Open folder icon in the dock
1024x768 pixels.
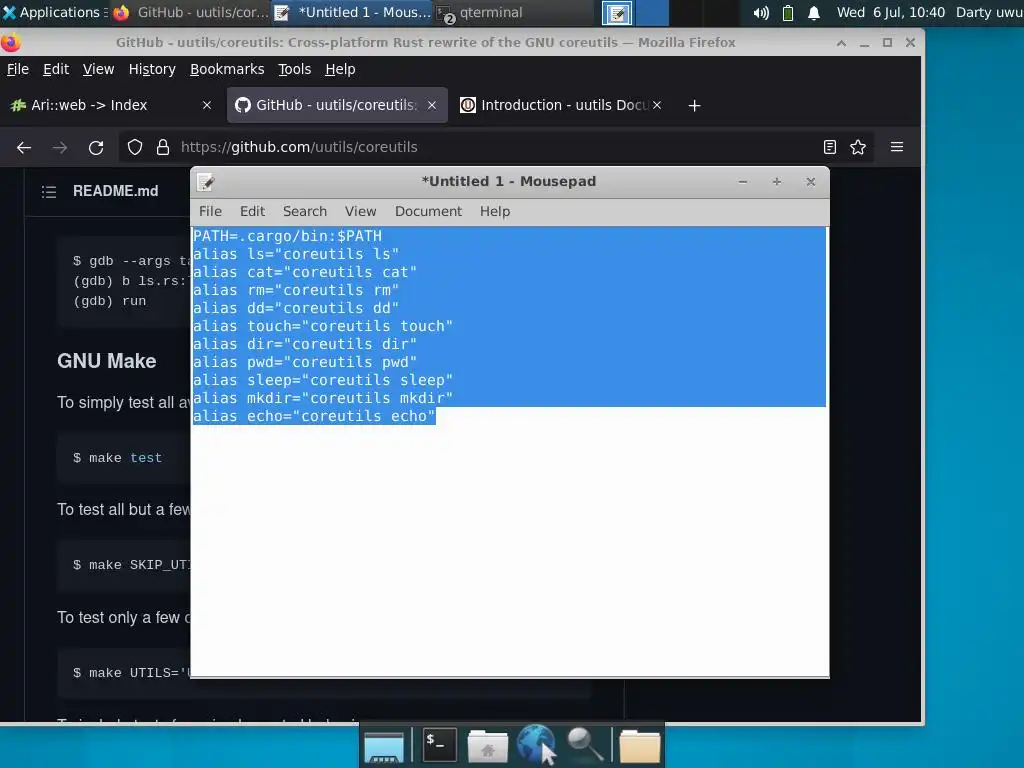(x=639, y=746)
